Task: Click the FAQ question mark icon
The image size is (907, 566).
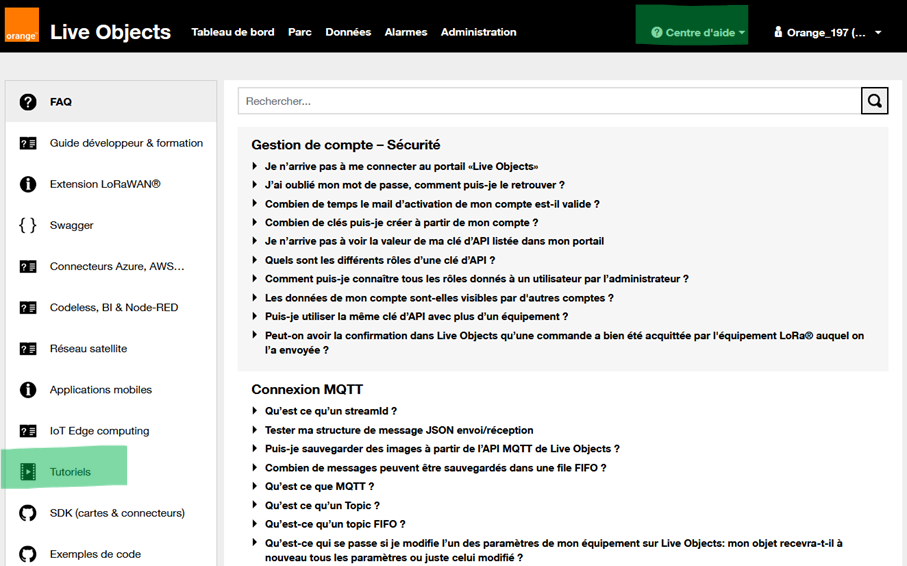Action: coord(28,102)
